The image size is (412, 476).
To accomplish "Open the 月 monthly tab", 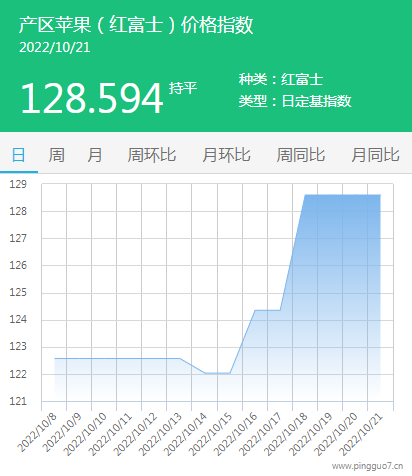I will (95, 155).
